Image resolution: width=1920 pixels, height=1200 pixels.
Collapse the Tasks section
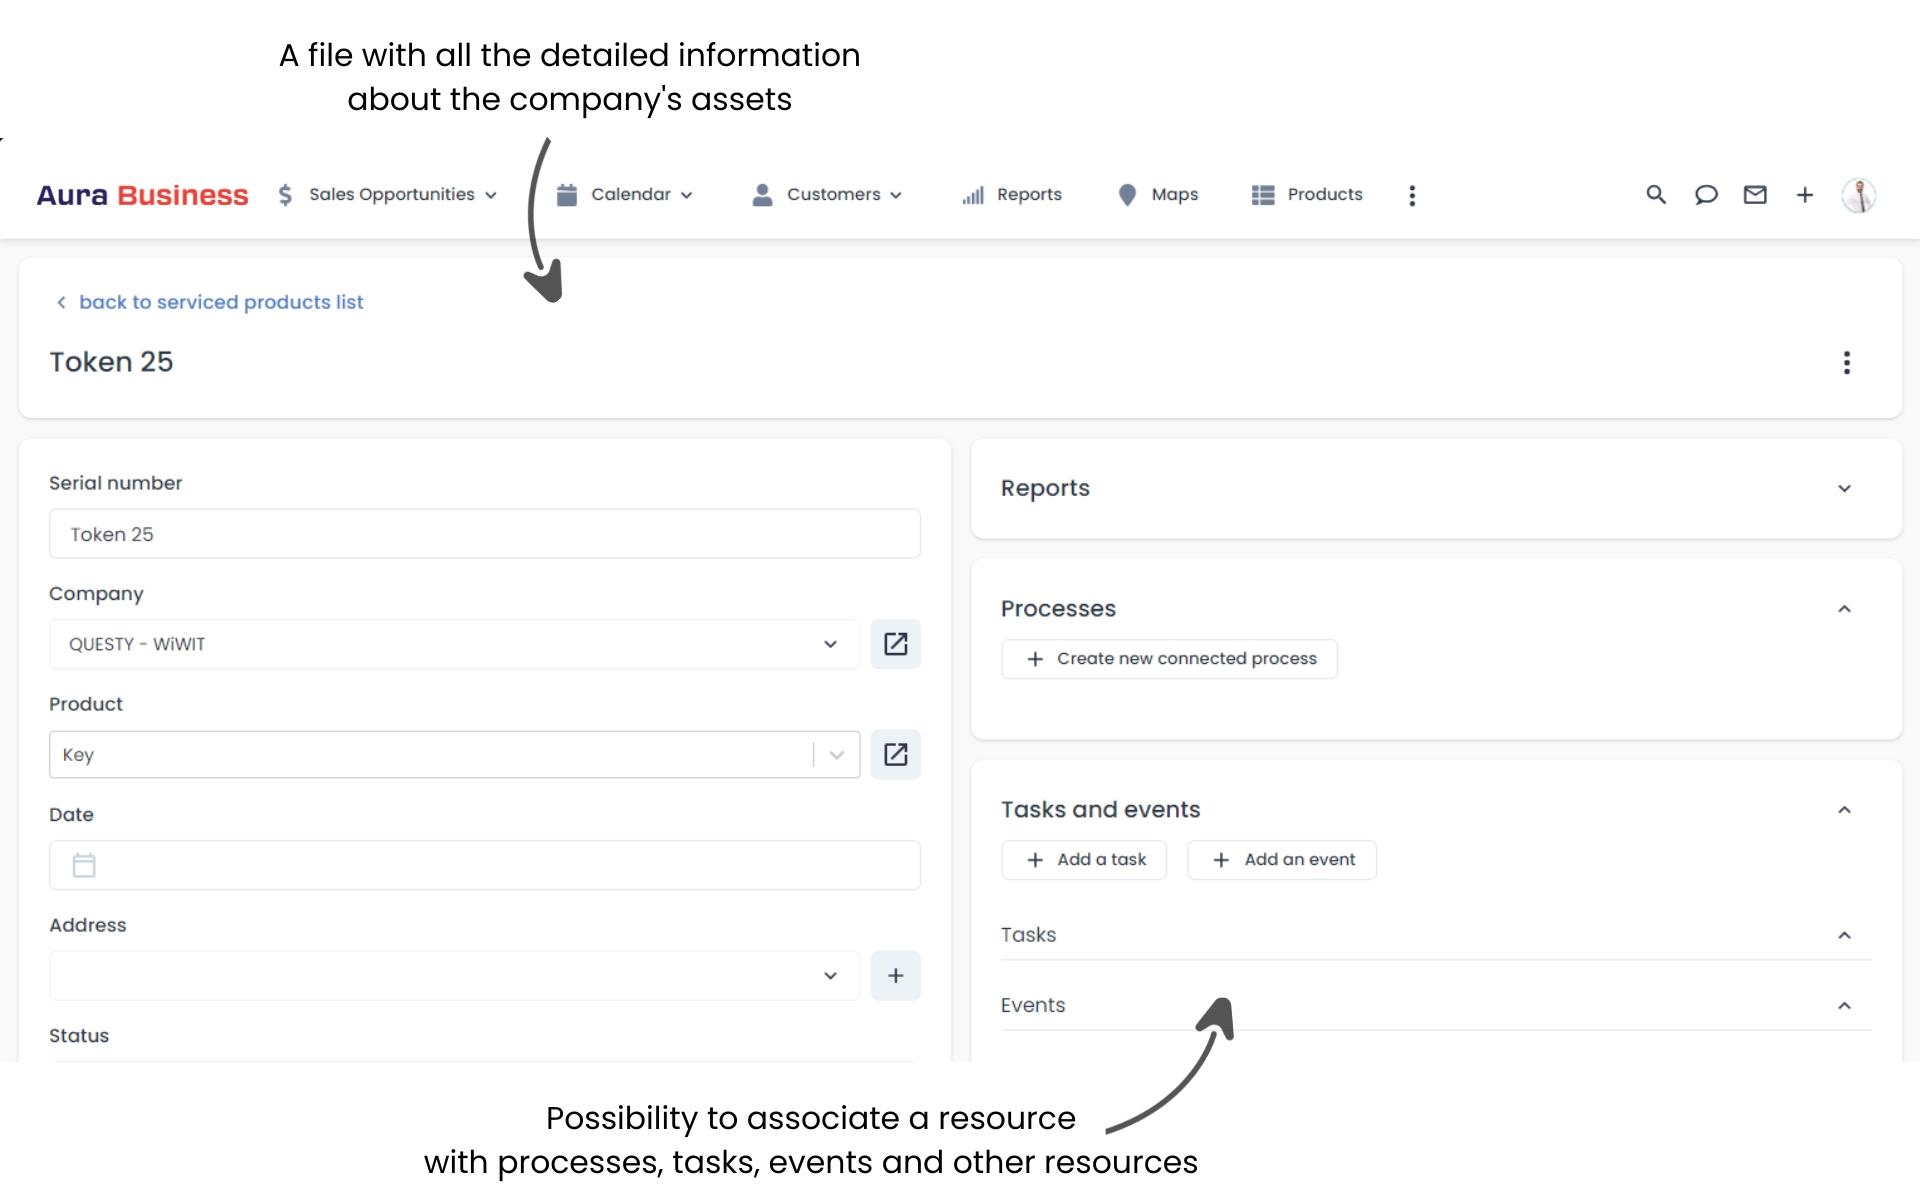[x=1845, y=935]
